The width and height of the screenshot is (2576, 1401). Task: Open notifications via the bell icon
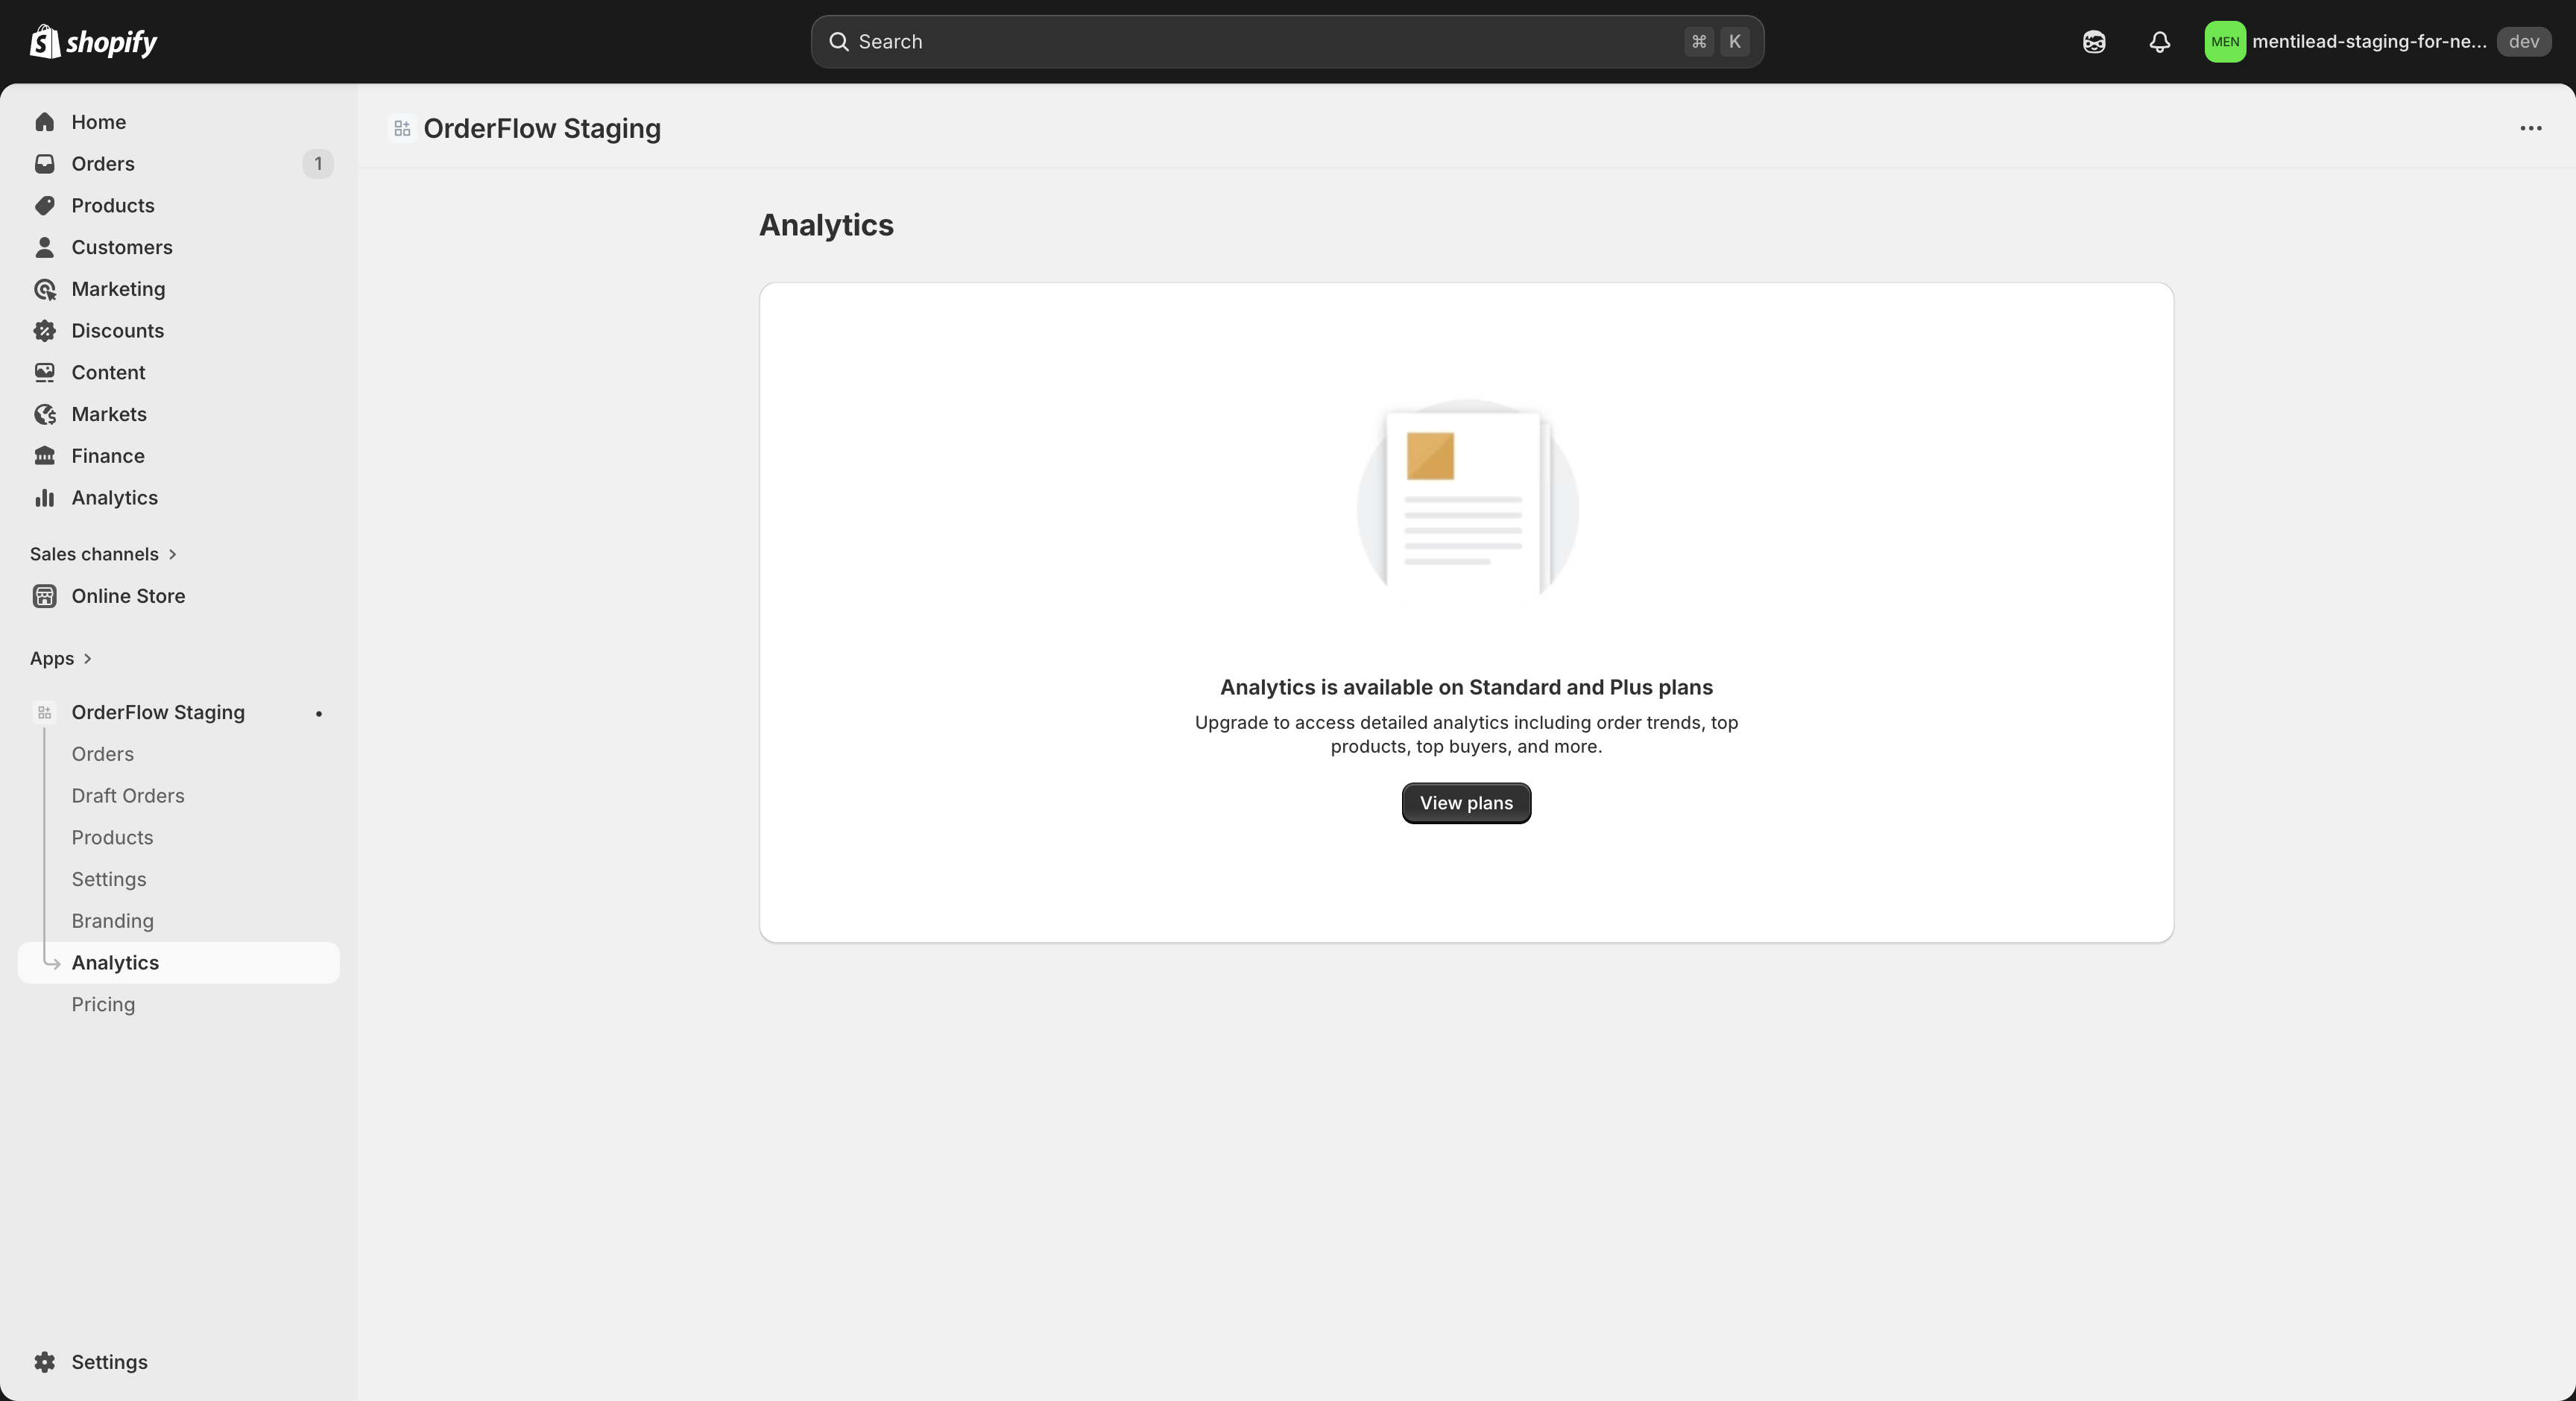tap(2159, 42)
